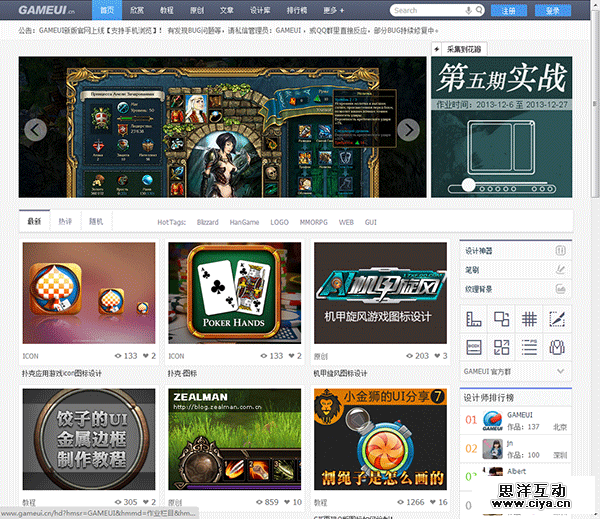This screenshot has height=519, width=600.
Task: Go to previous banner slide arrow
Action: click(35, 129)
